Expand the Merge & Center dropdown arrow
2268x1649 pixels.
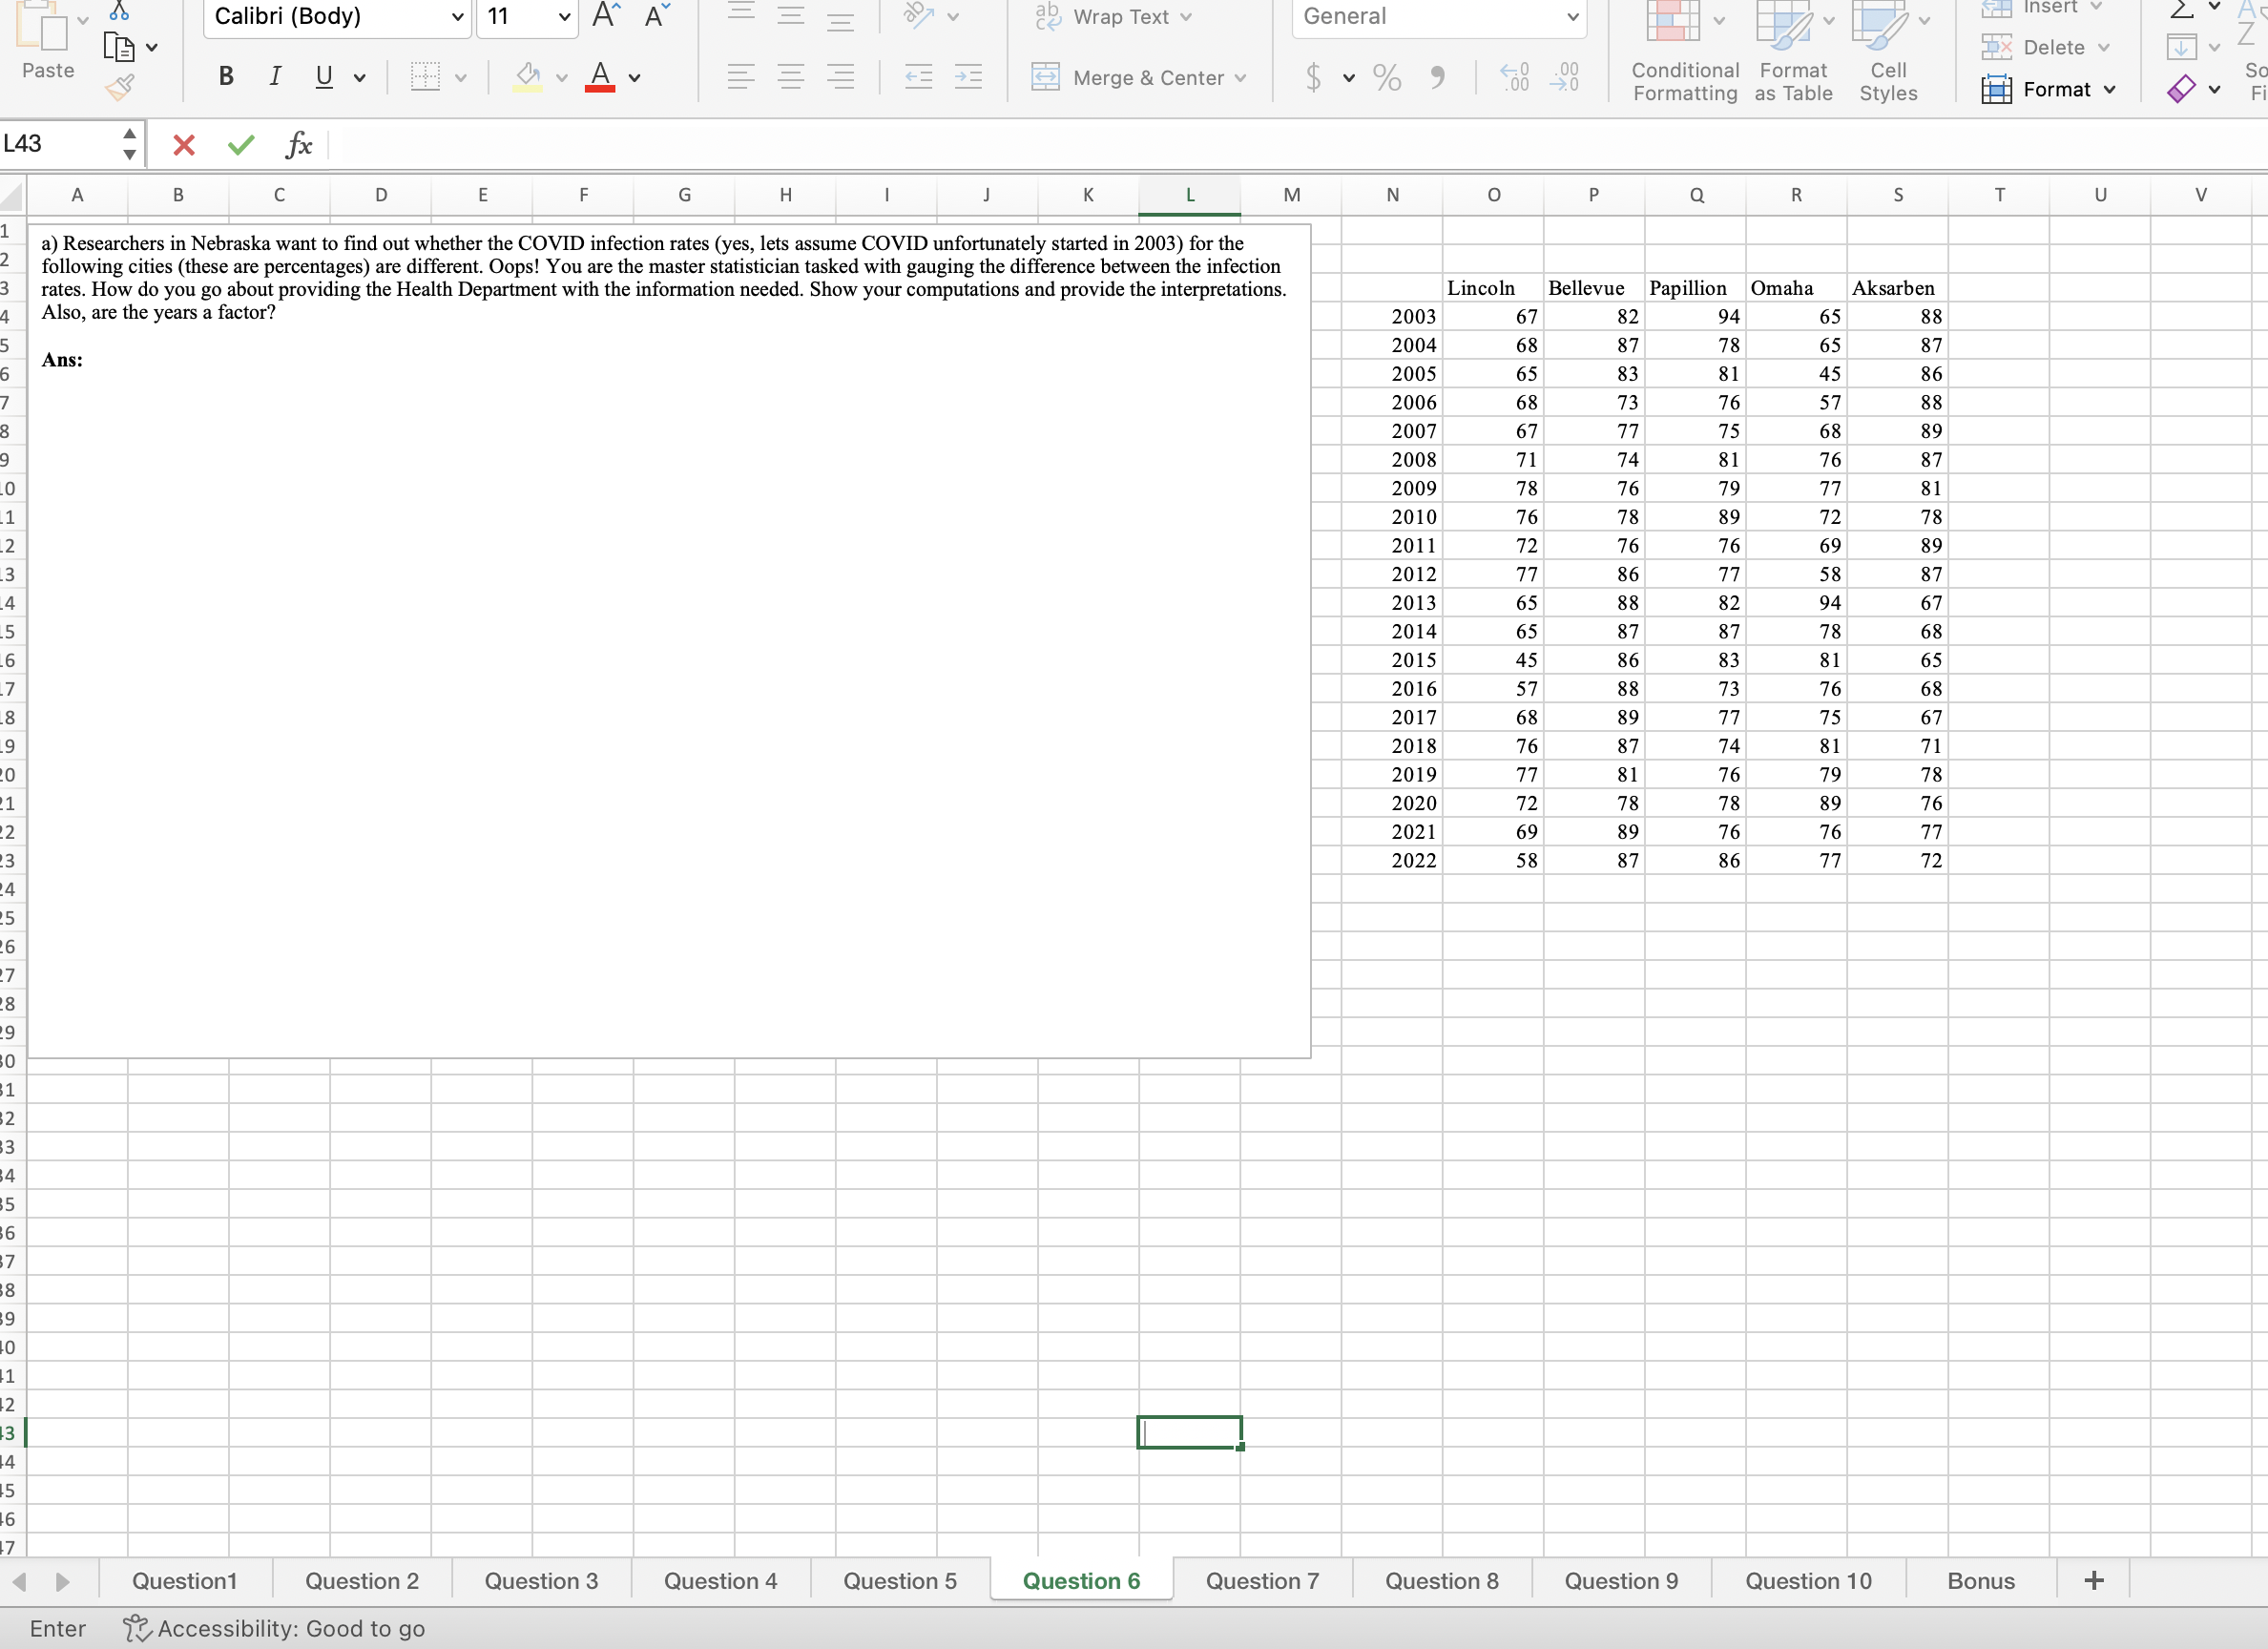1241,78
